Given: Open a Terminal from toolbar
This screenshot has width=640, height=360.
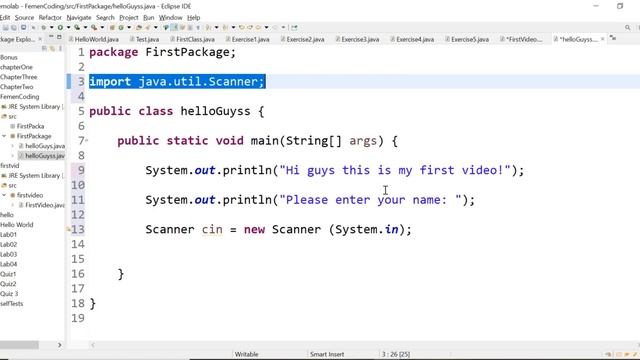Looking at the screenshot, I should tap(24, 27).
